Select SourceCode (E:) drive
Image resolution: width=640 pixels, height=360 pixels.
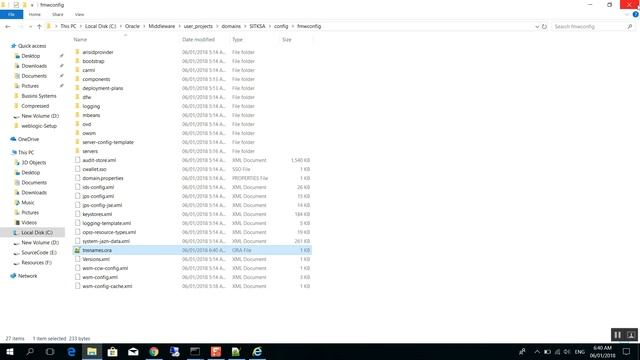tap(39, 253)
